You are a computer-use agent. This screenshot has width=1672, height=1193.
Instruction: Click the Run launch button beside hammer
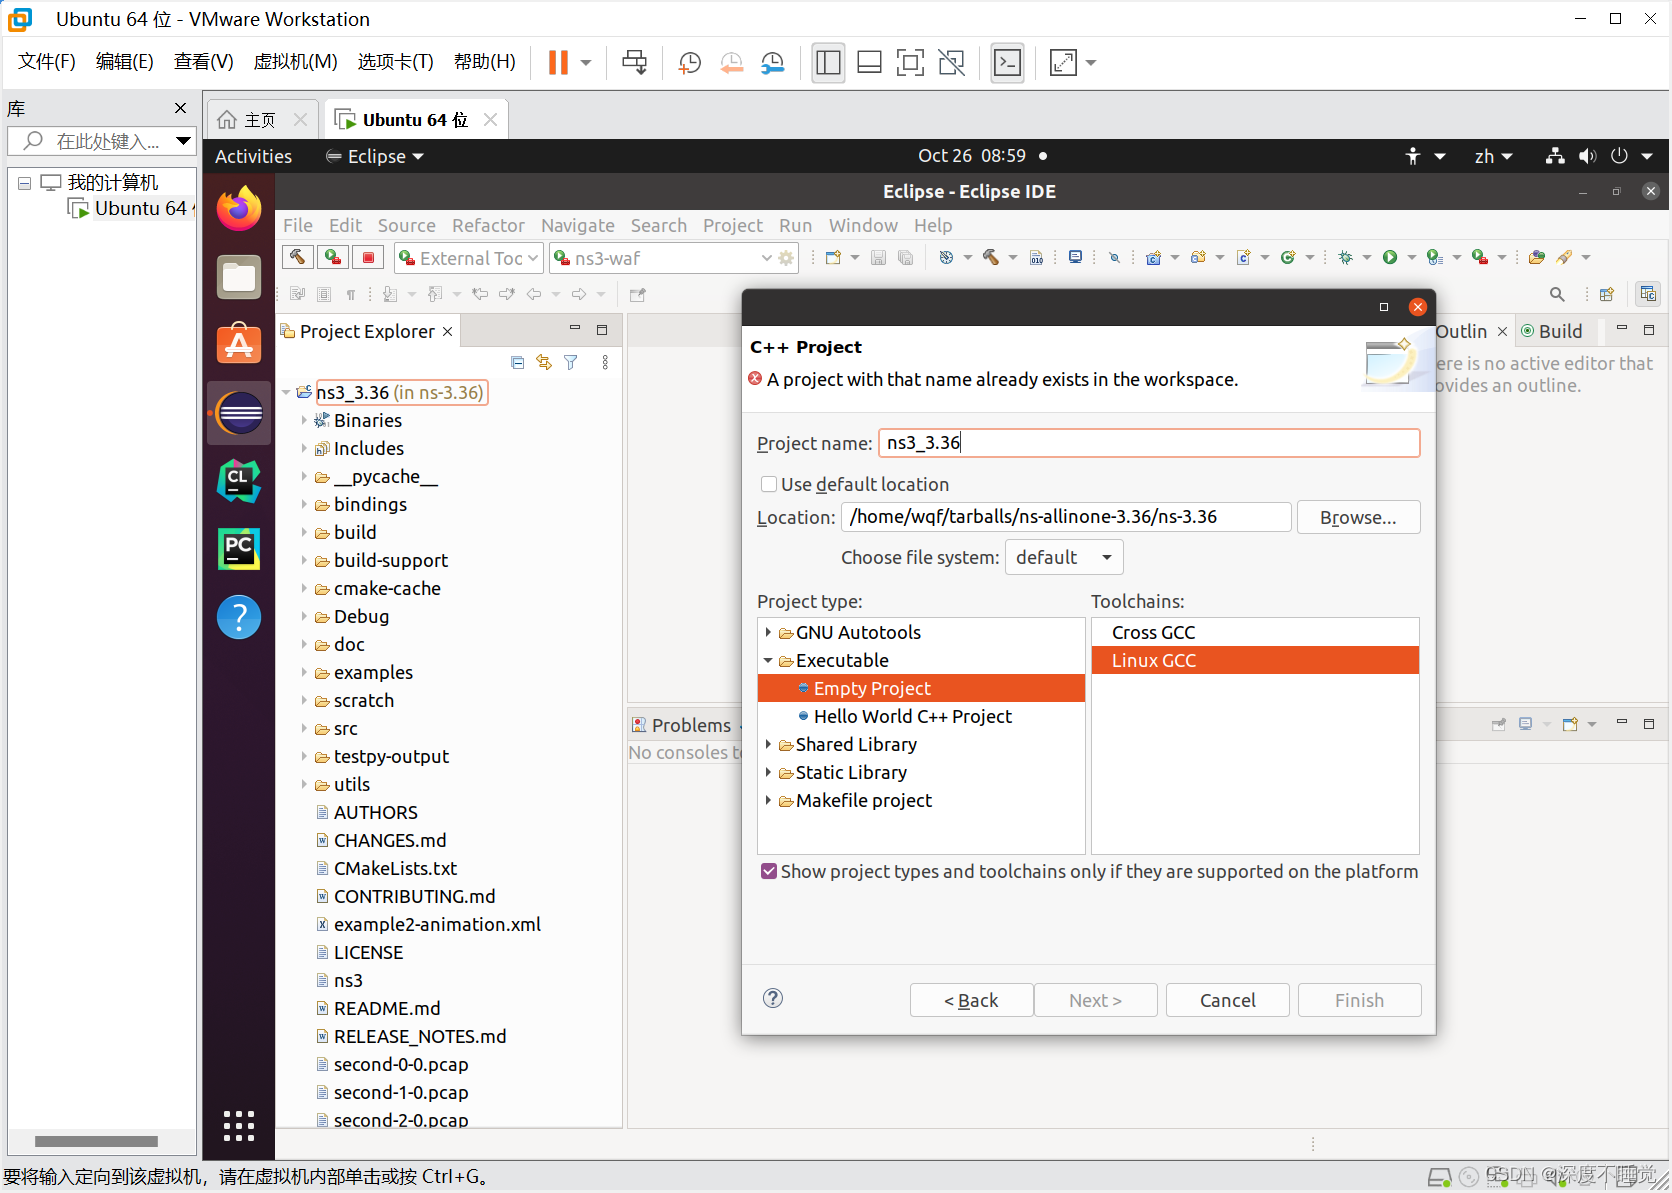(x=333, y=257)
